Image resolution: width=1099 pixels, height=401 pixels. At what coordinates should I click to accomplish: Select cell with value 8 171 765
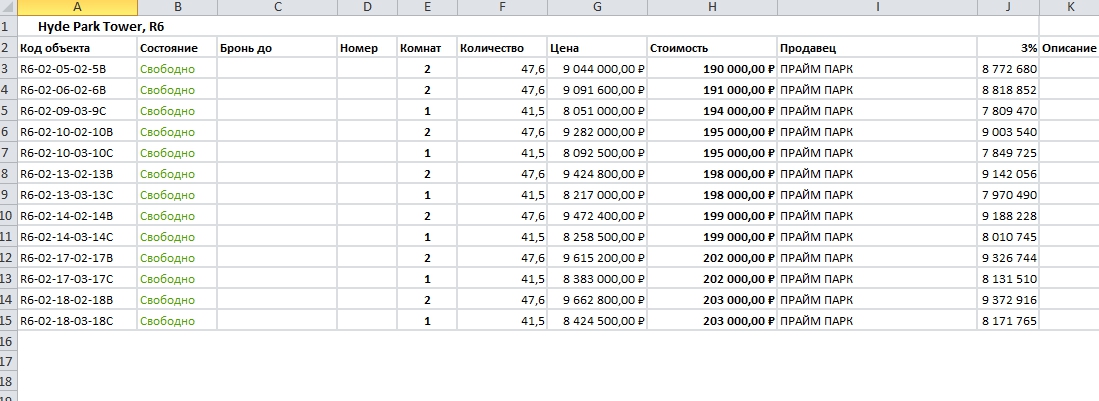[x=1009, y=321]
